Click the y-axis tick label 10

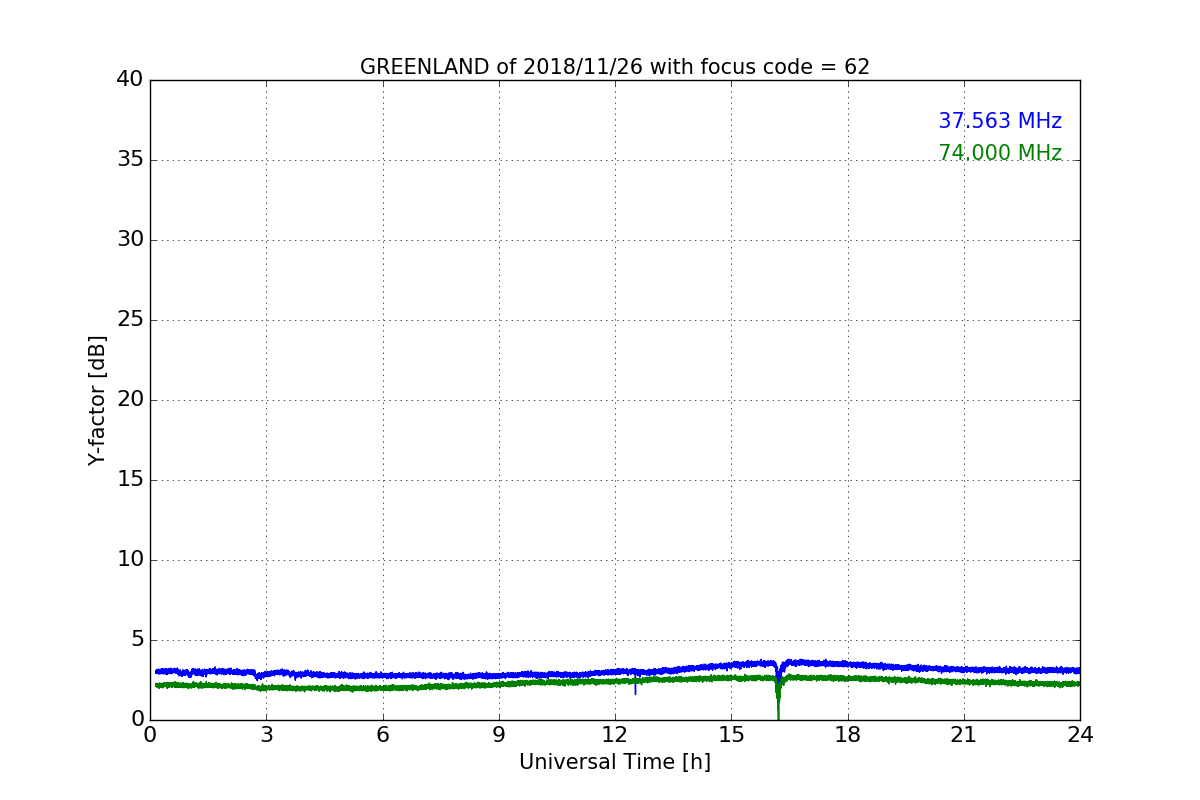pos(130,559)
